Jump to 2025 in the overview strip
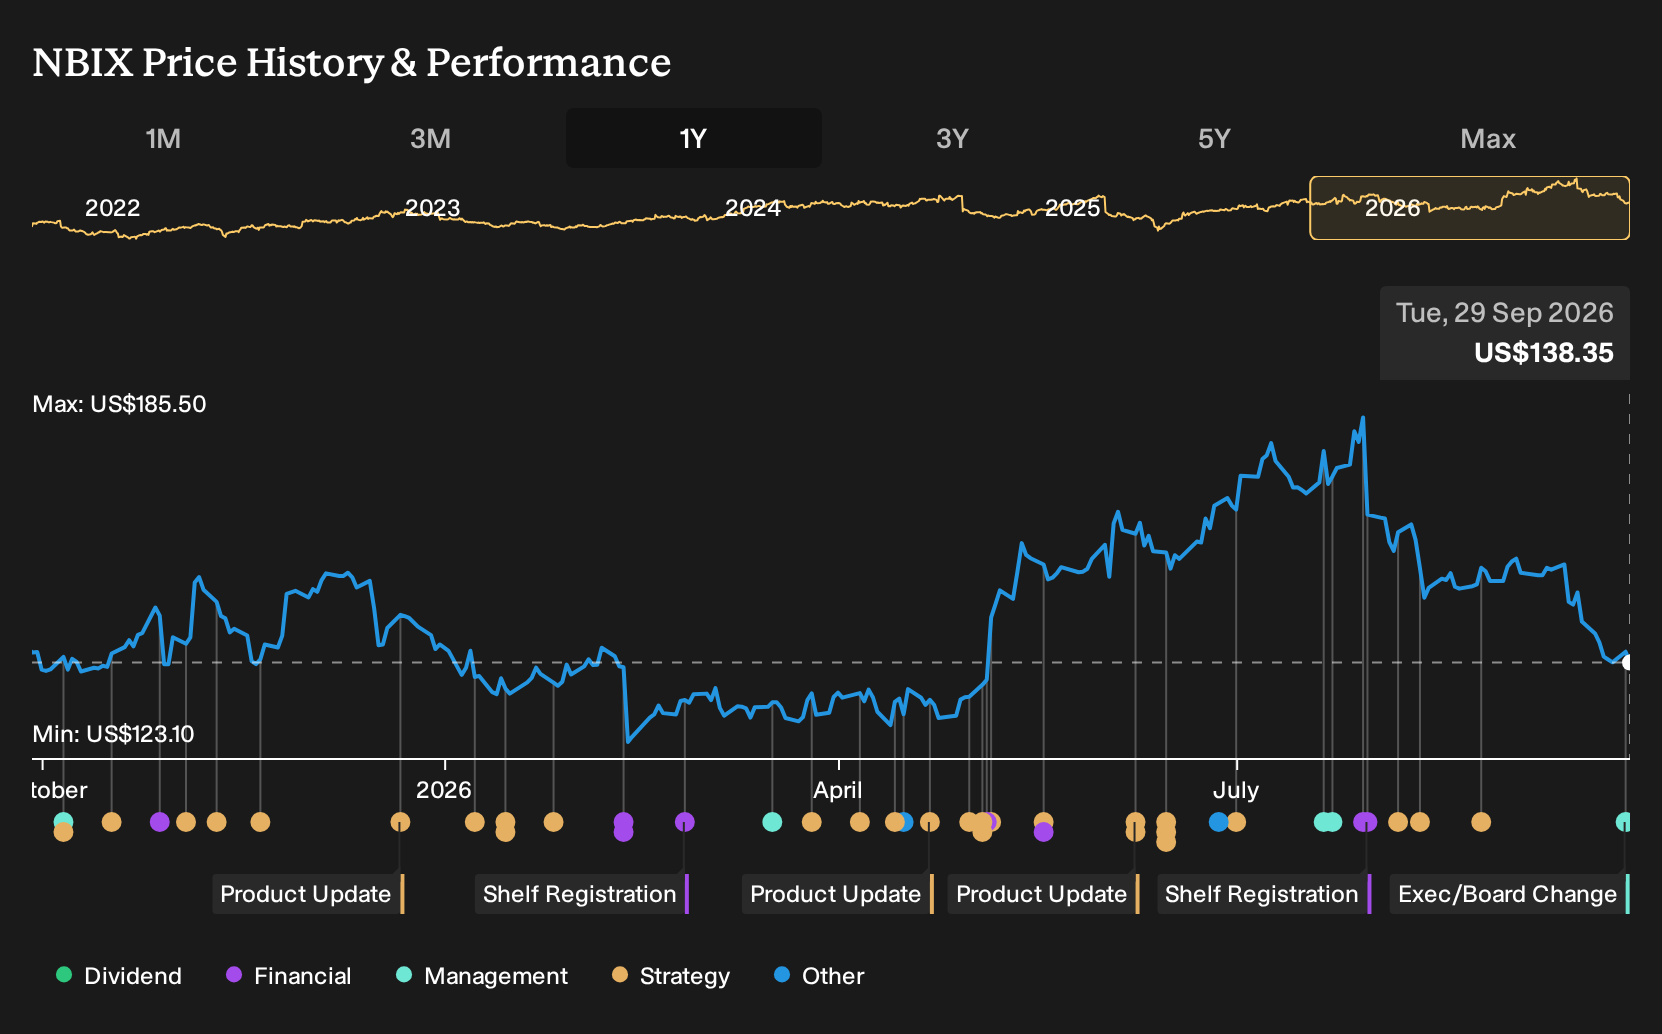 tap(1072, 208)
